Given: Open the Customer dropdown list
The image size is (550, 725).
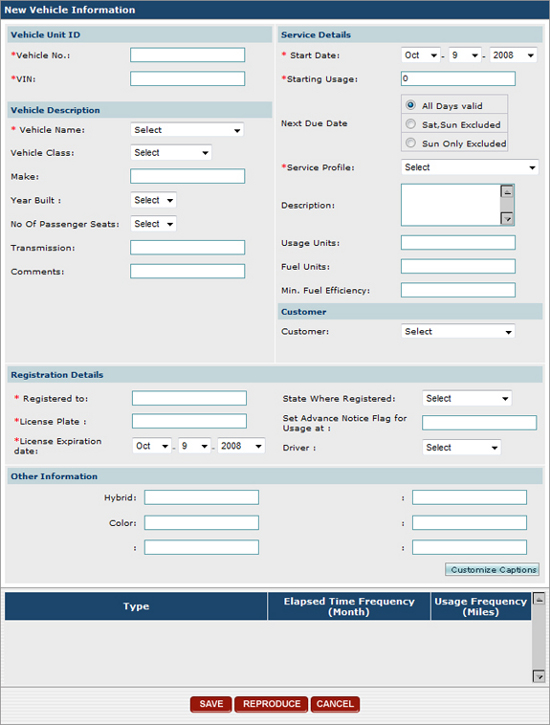Looking at the screenshot, I should 458,332.
